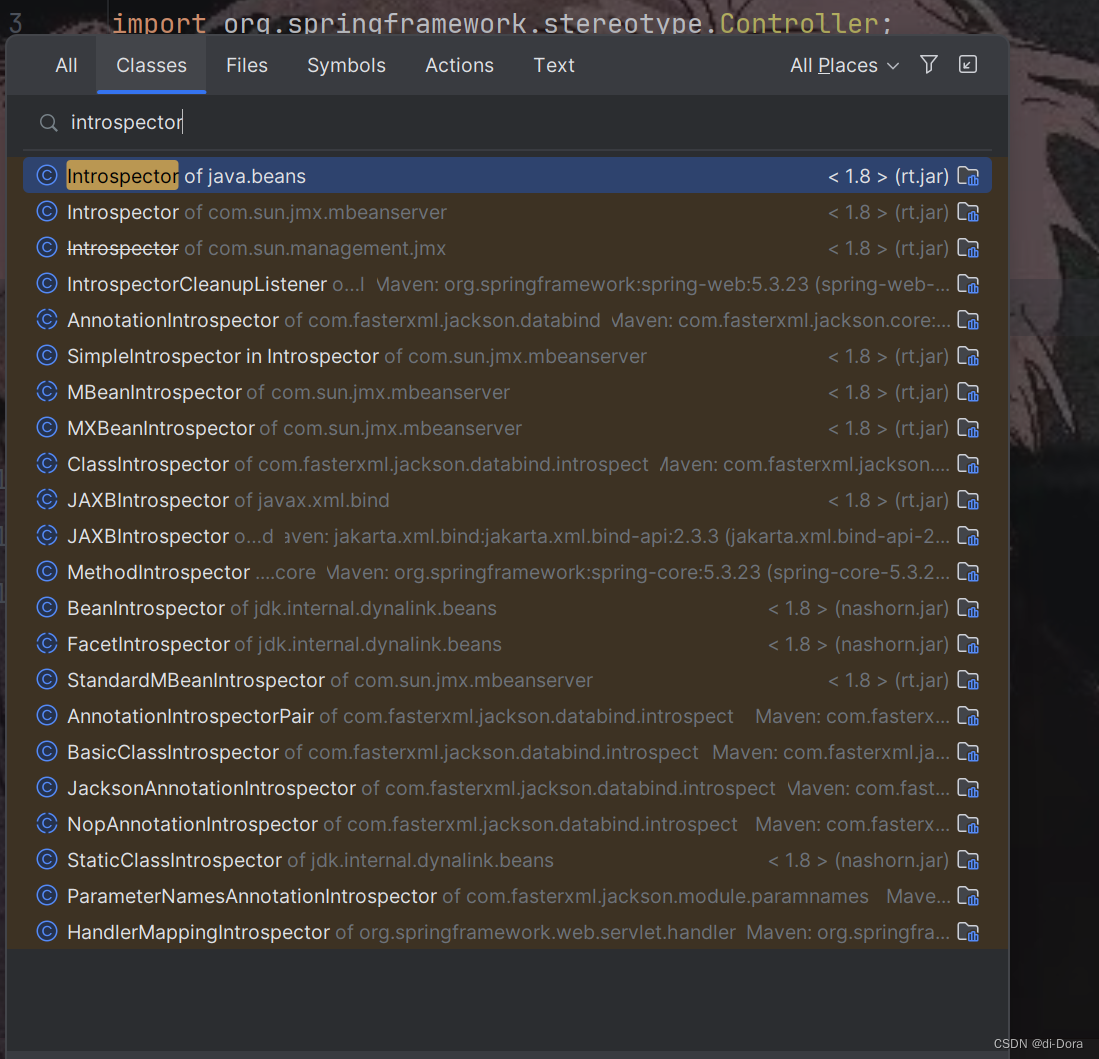
Task: Click library icon on IntrospectorCleanupListener row
Action: click(x=968, y=284)
